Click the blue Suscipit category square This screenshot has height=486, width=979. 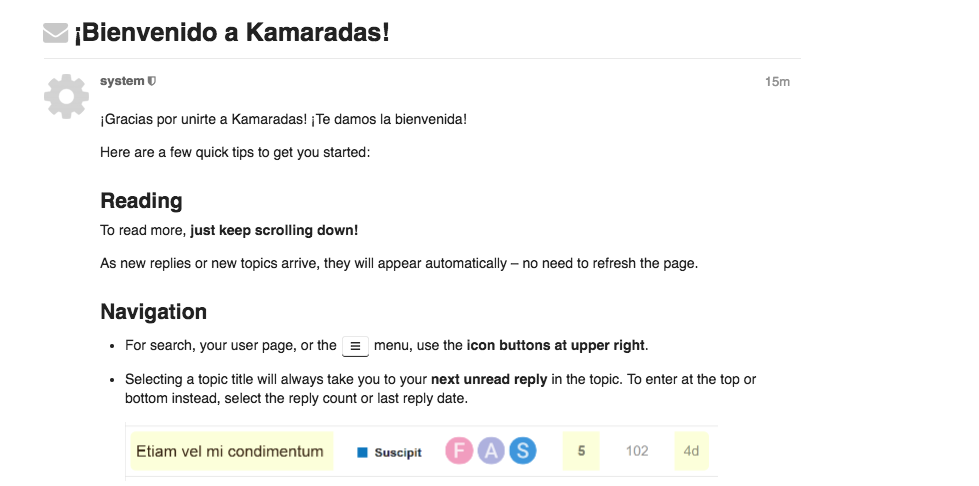tap(362, 452)
